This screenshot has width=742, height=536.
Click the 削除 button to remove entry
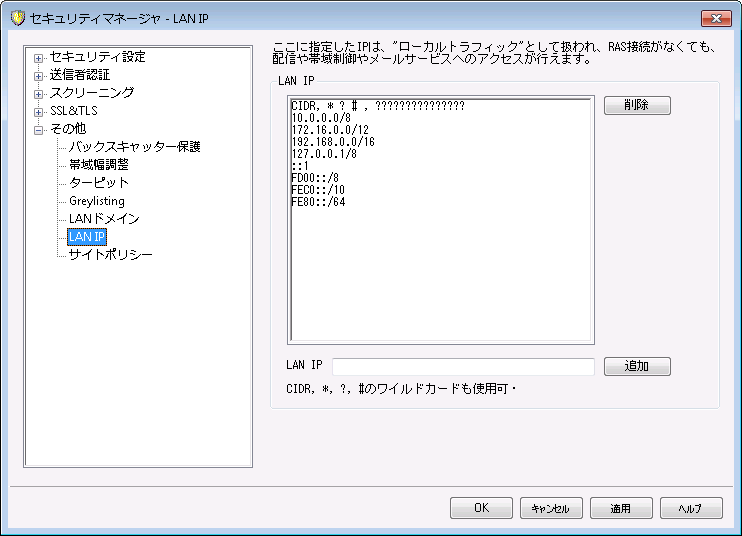[636, 106]
